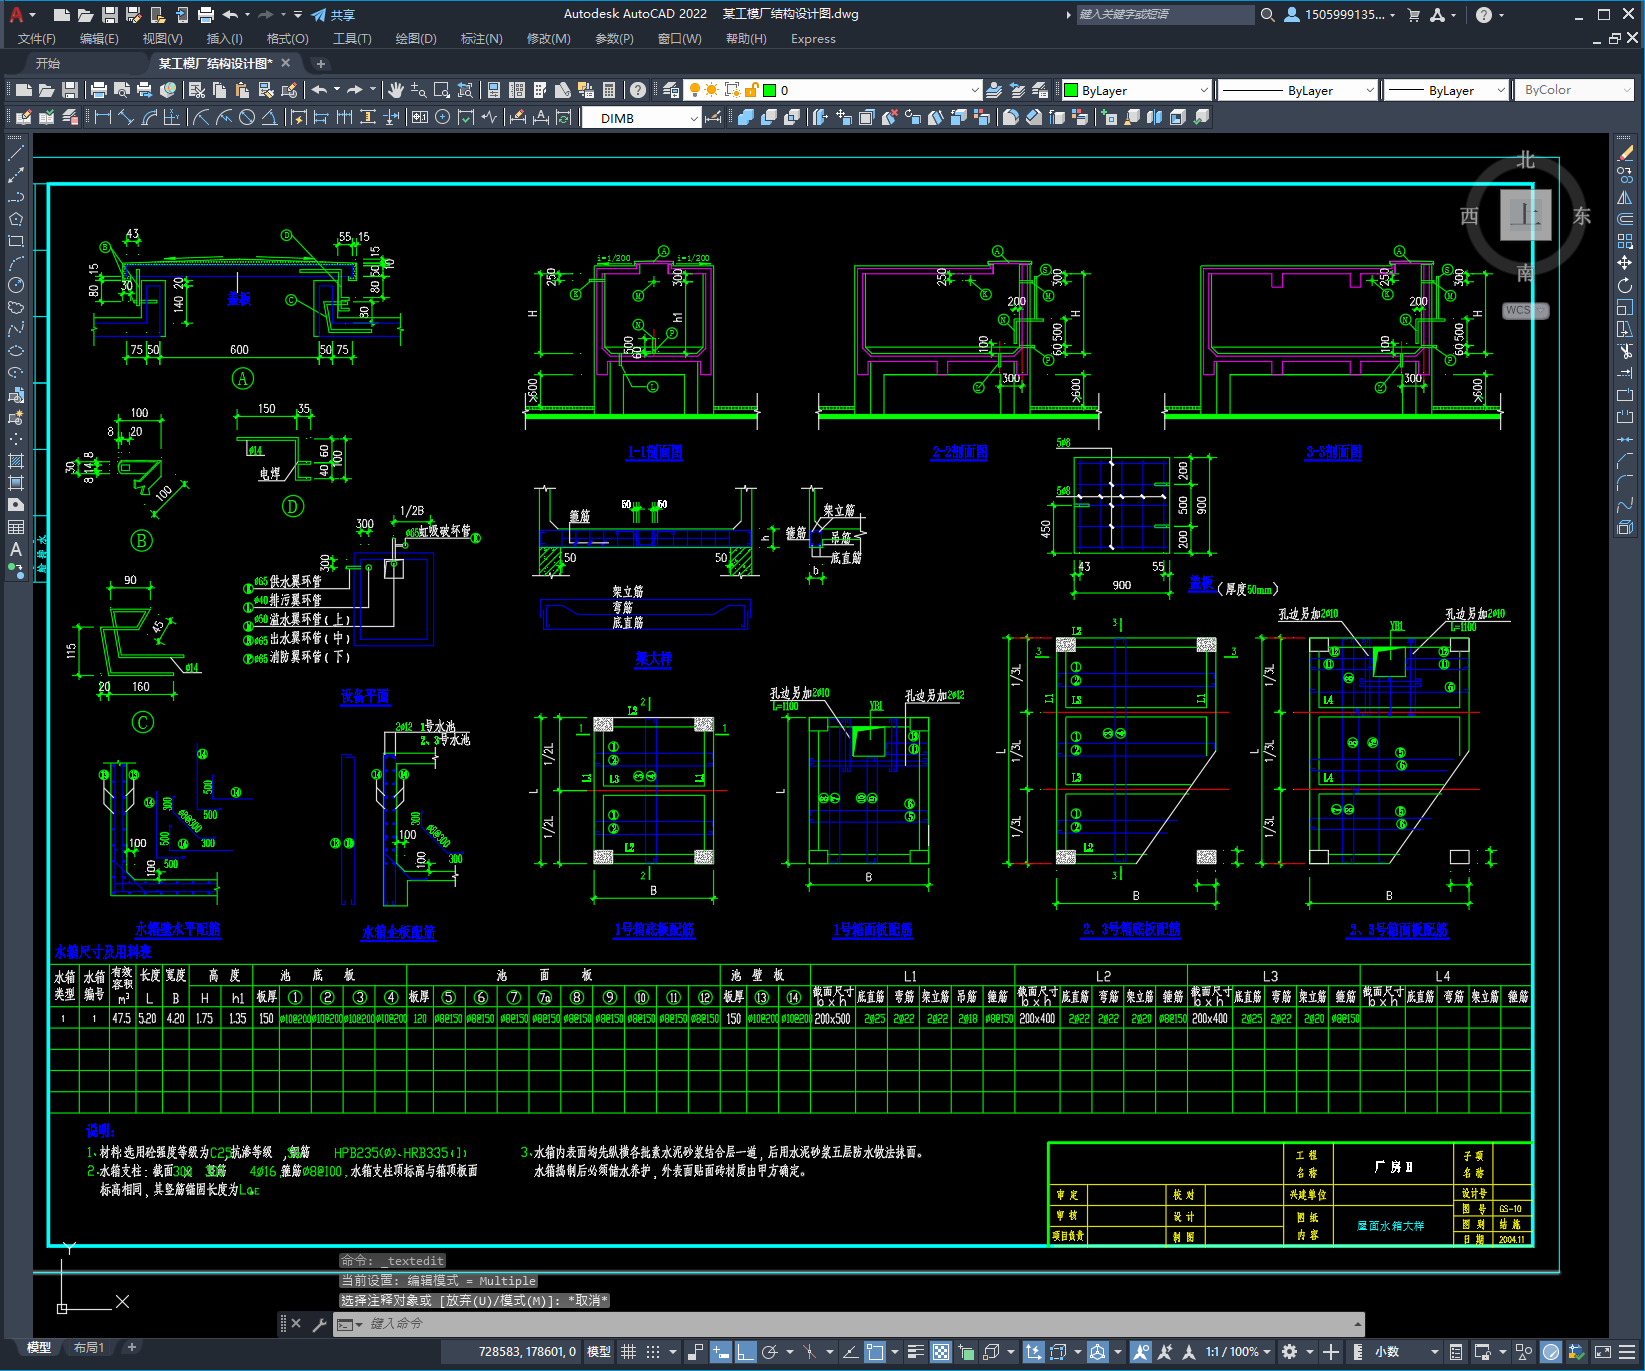Select the Linear dimension tool
1645x1371 pixels.
(102, 117)
